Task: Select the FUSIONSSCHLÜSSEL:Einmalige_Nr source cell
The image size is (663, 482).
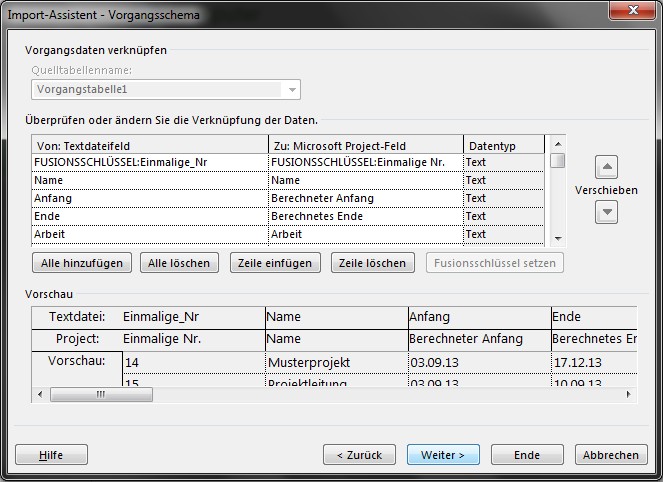Action: [x=150, y=162]
